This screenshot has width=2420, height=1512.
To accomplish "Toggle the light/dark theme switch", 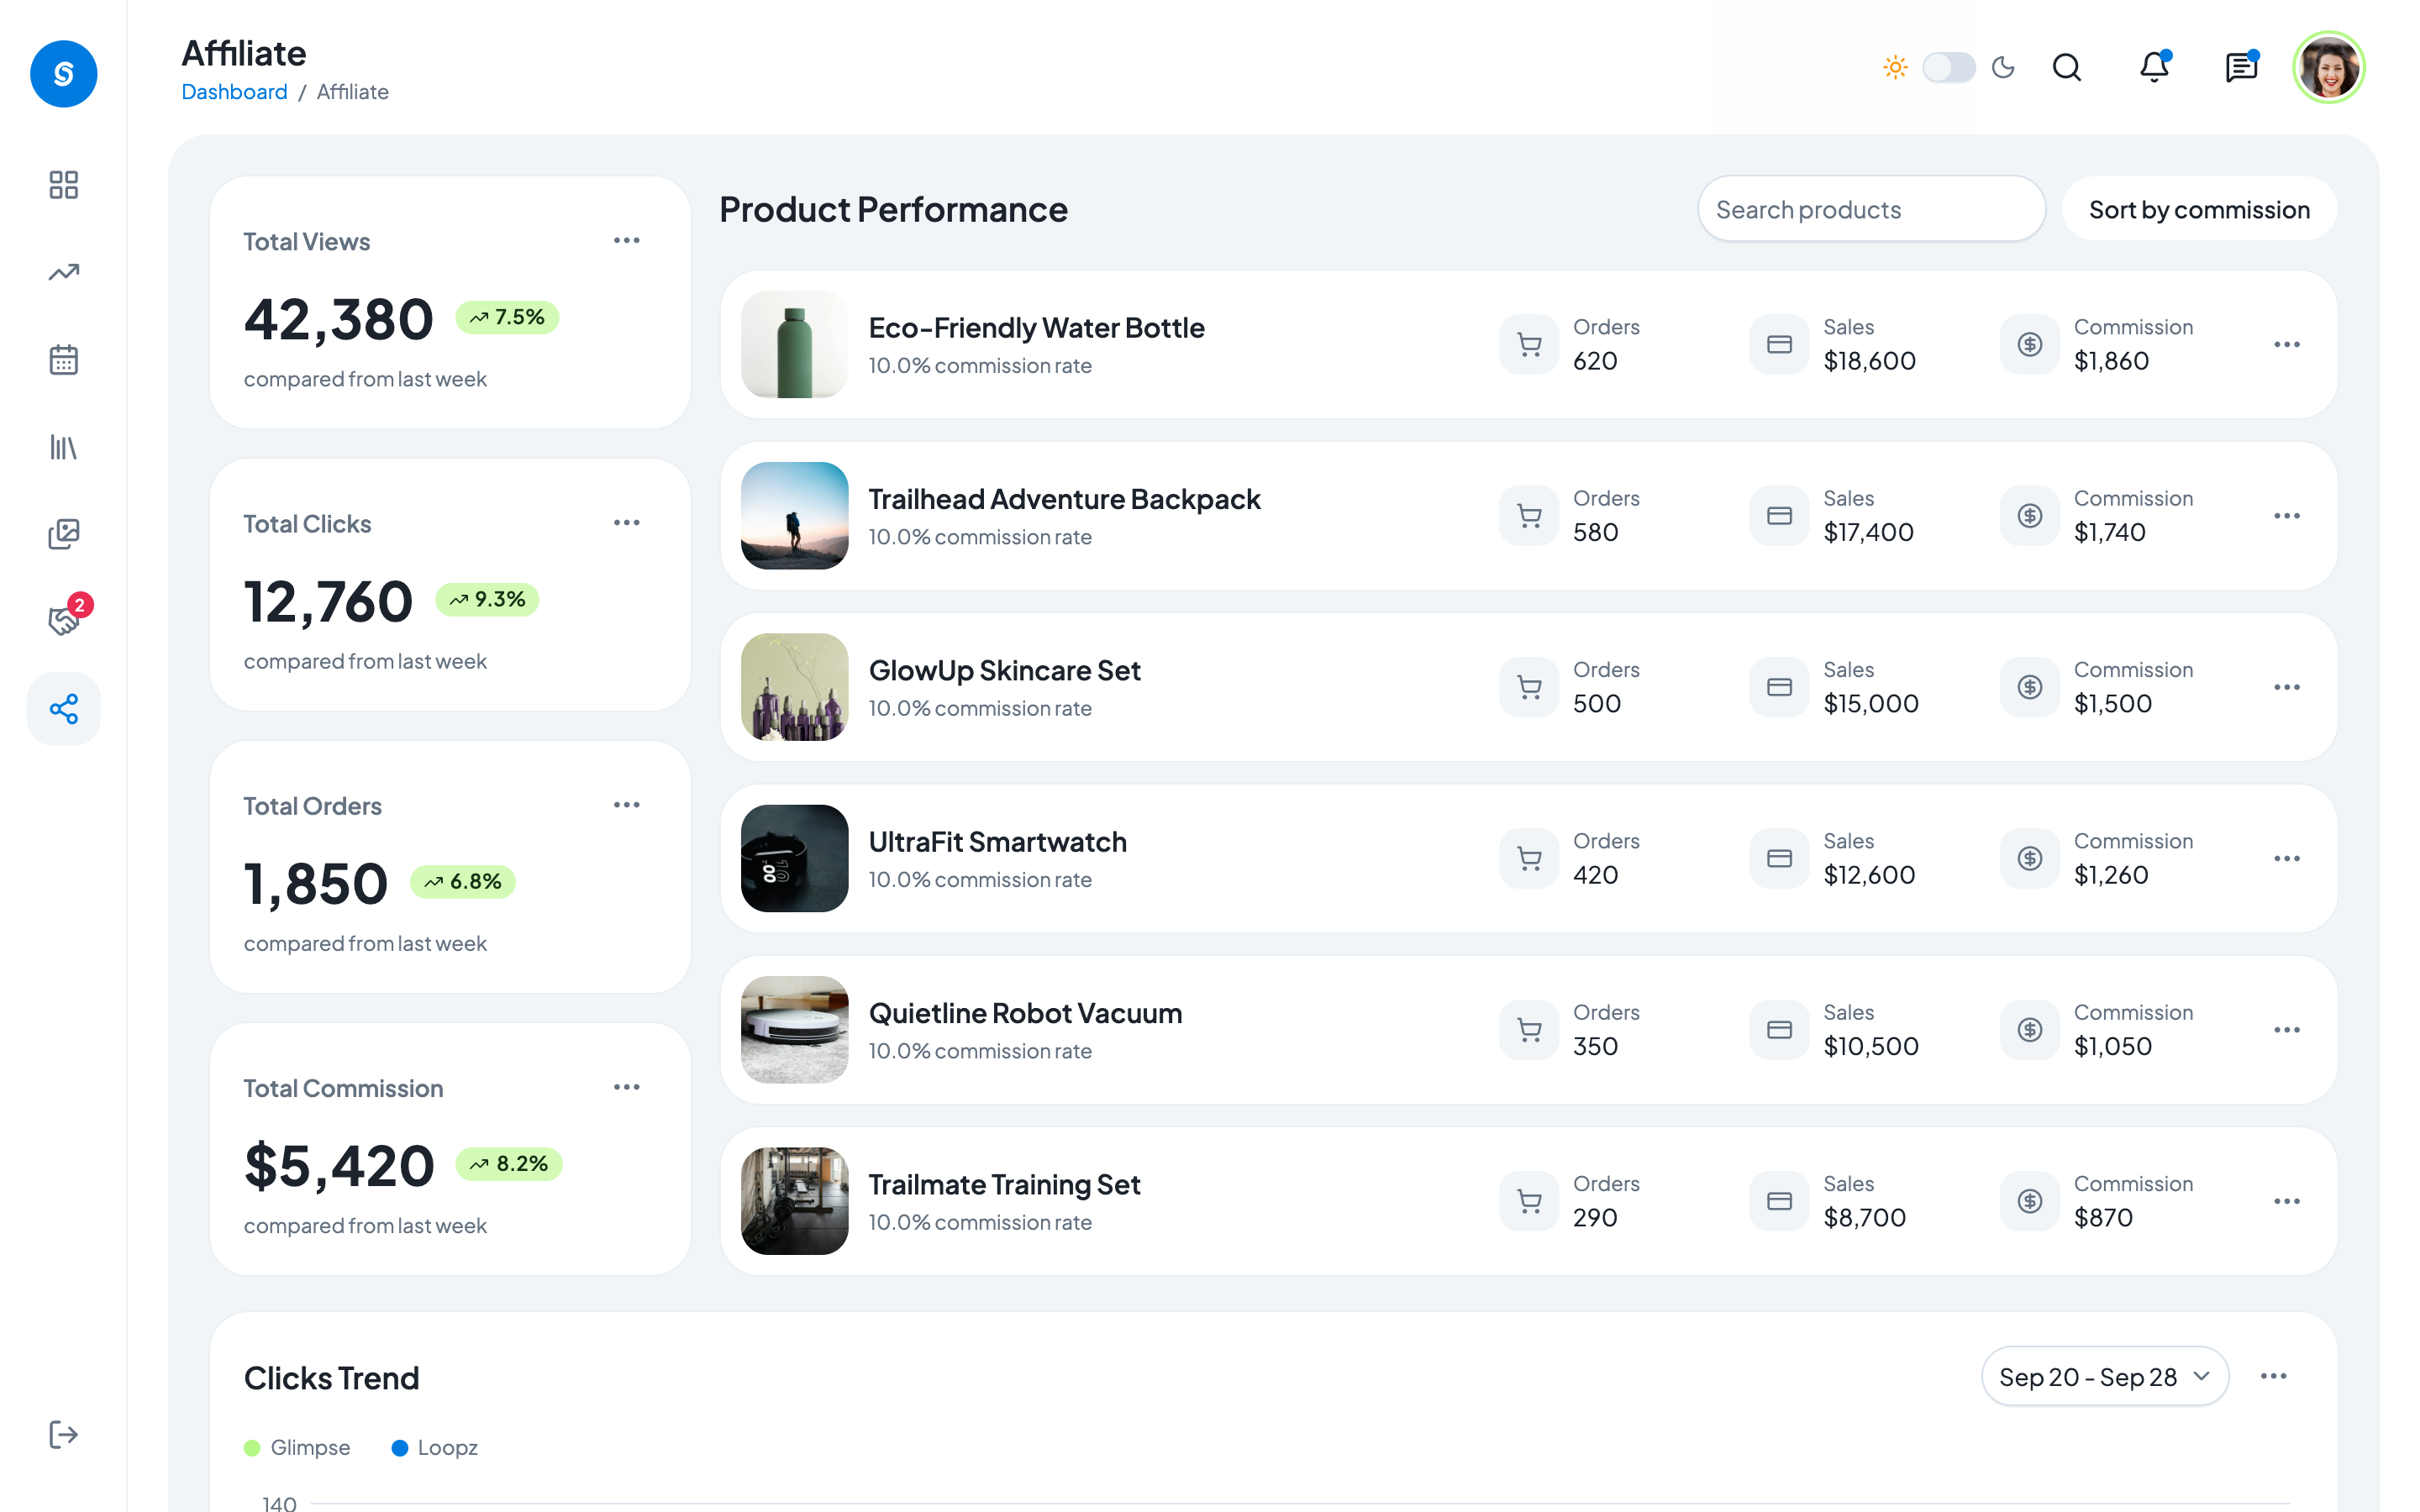I will coord(1949,67).
